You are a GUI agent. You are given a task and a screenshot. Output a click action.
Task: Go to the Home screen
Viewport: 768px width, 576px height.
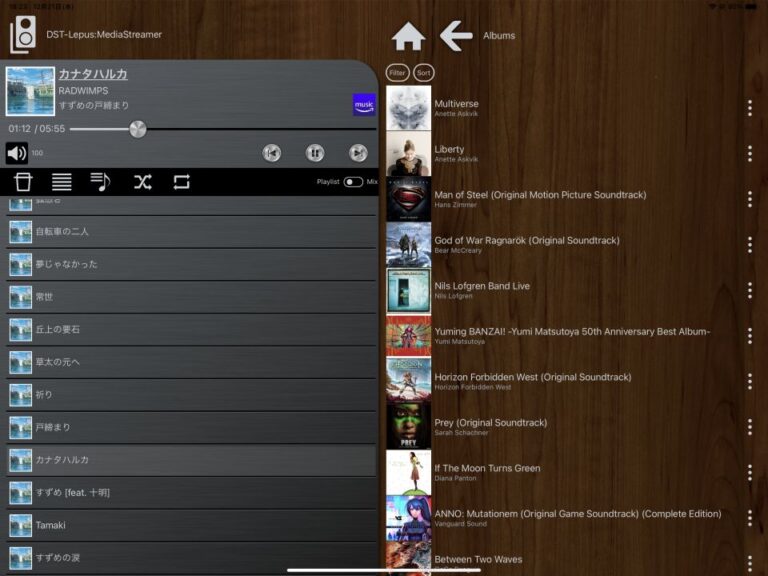408,36
